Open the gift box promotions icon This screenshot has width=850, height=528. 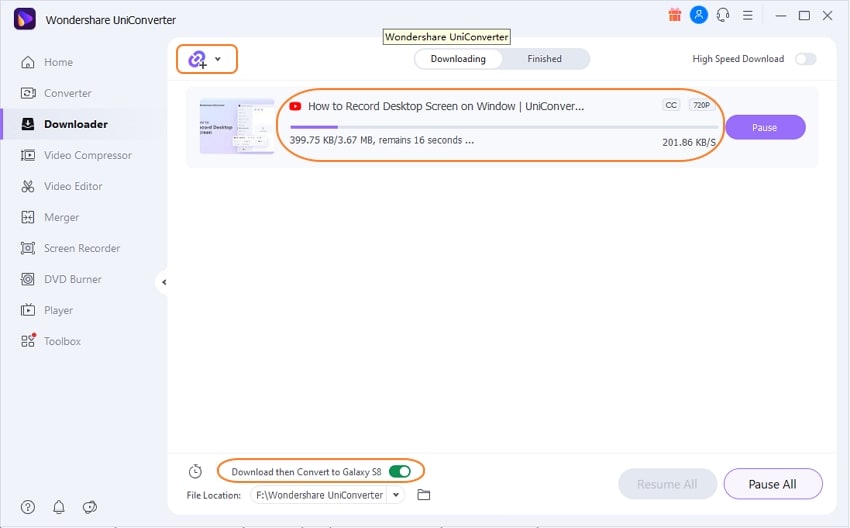(674, 15)
